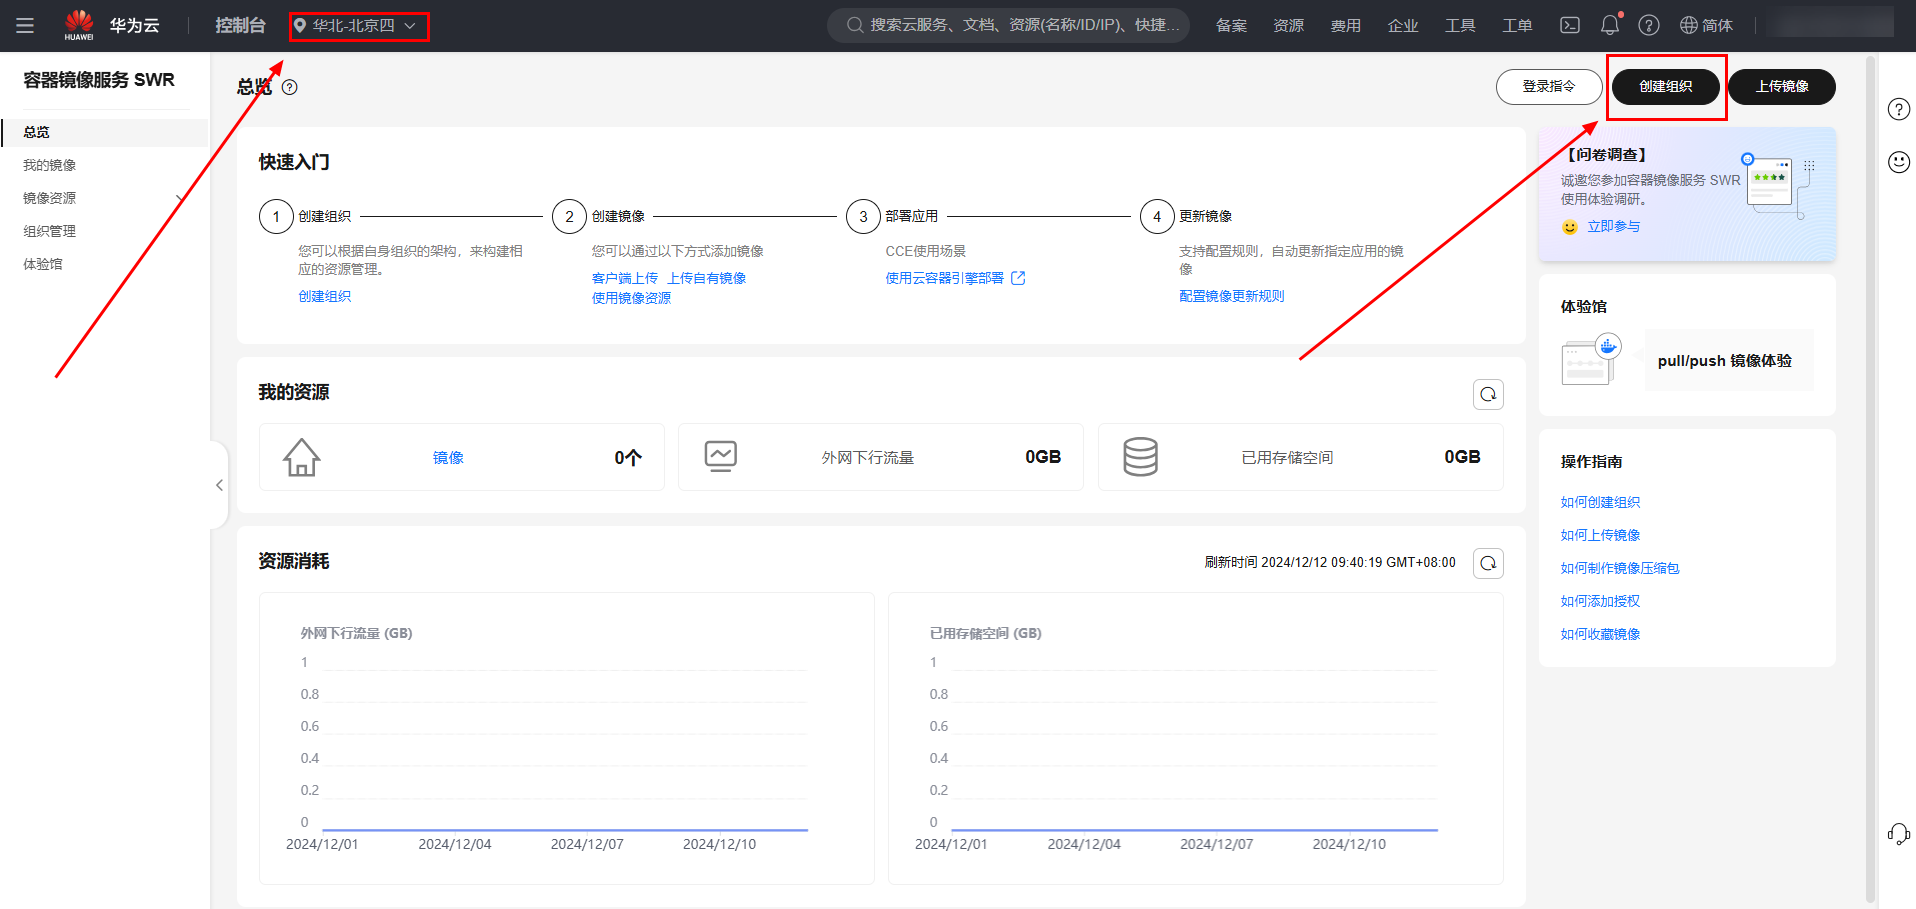Open the customer service headset icon
Screen dimensions: 1916x909
click(x=1899, y=834)
